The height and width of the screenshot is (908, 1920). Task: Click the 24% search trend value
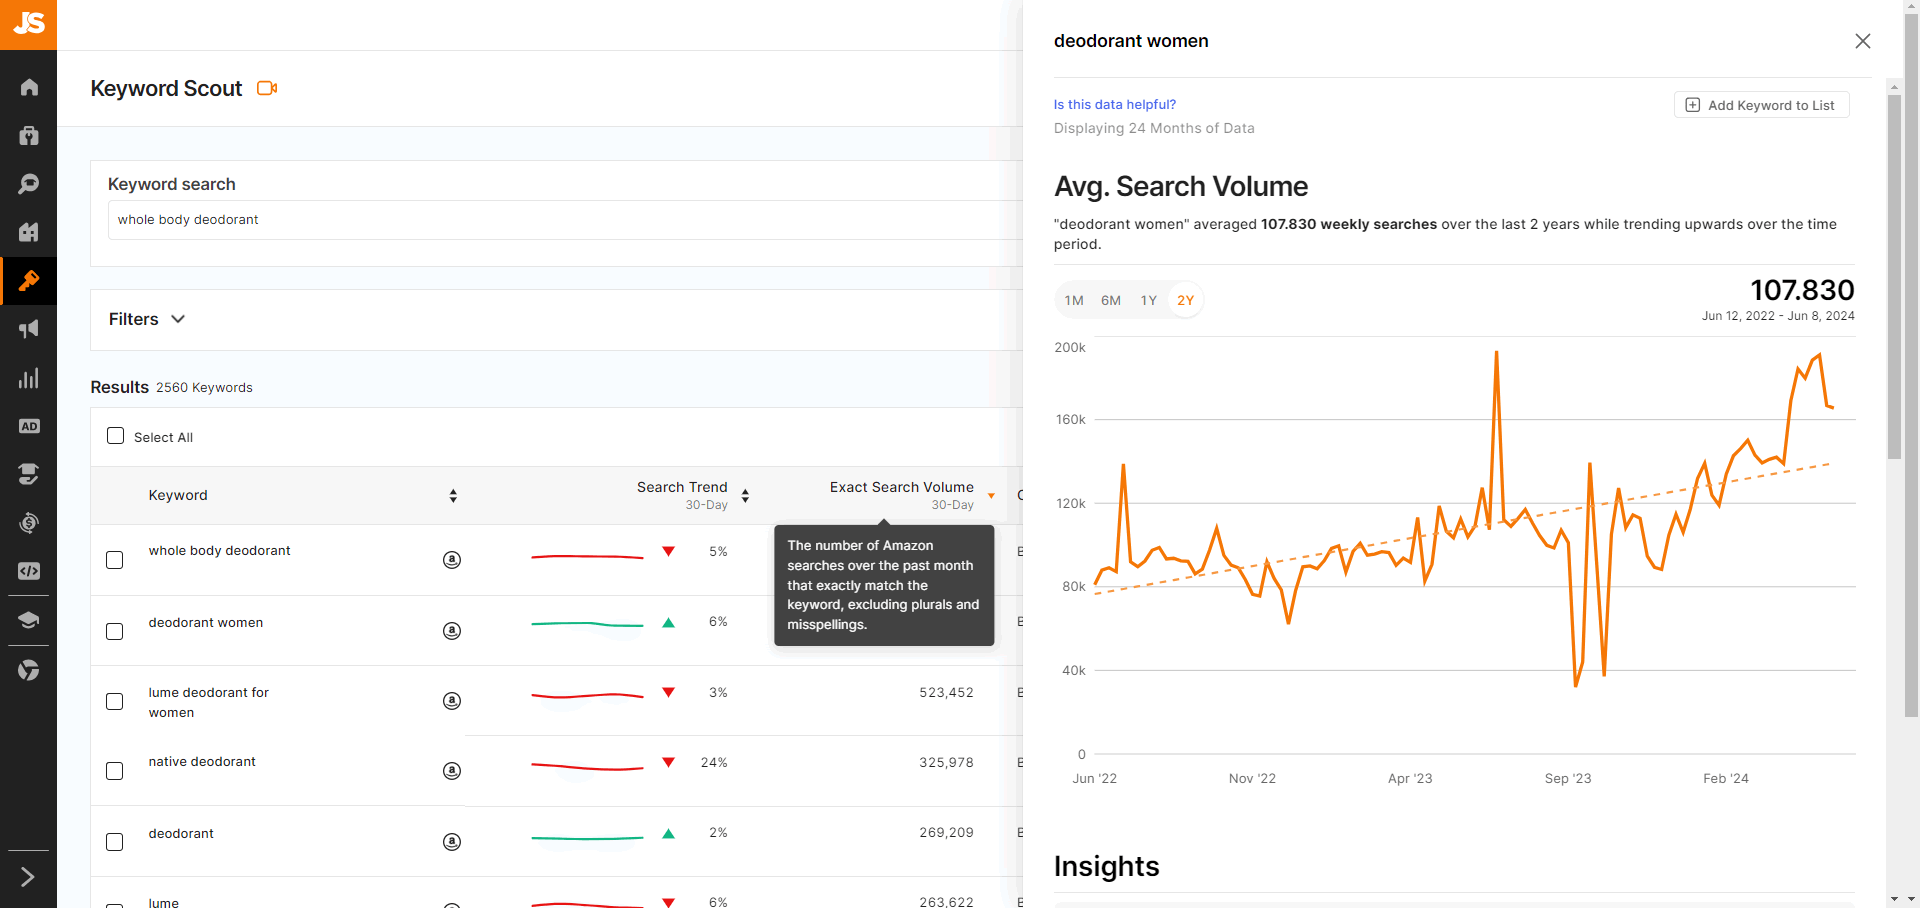click(x=714, y=762)
